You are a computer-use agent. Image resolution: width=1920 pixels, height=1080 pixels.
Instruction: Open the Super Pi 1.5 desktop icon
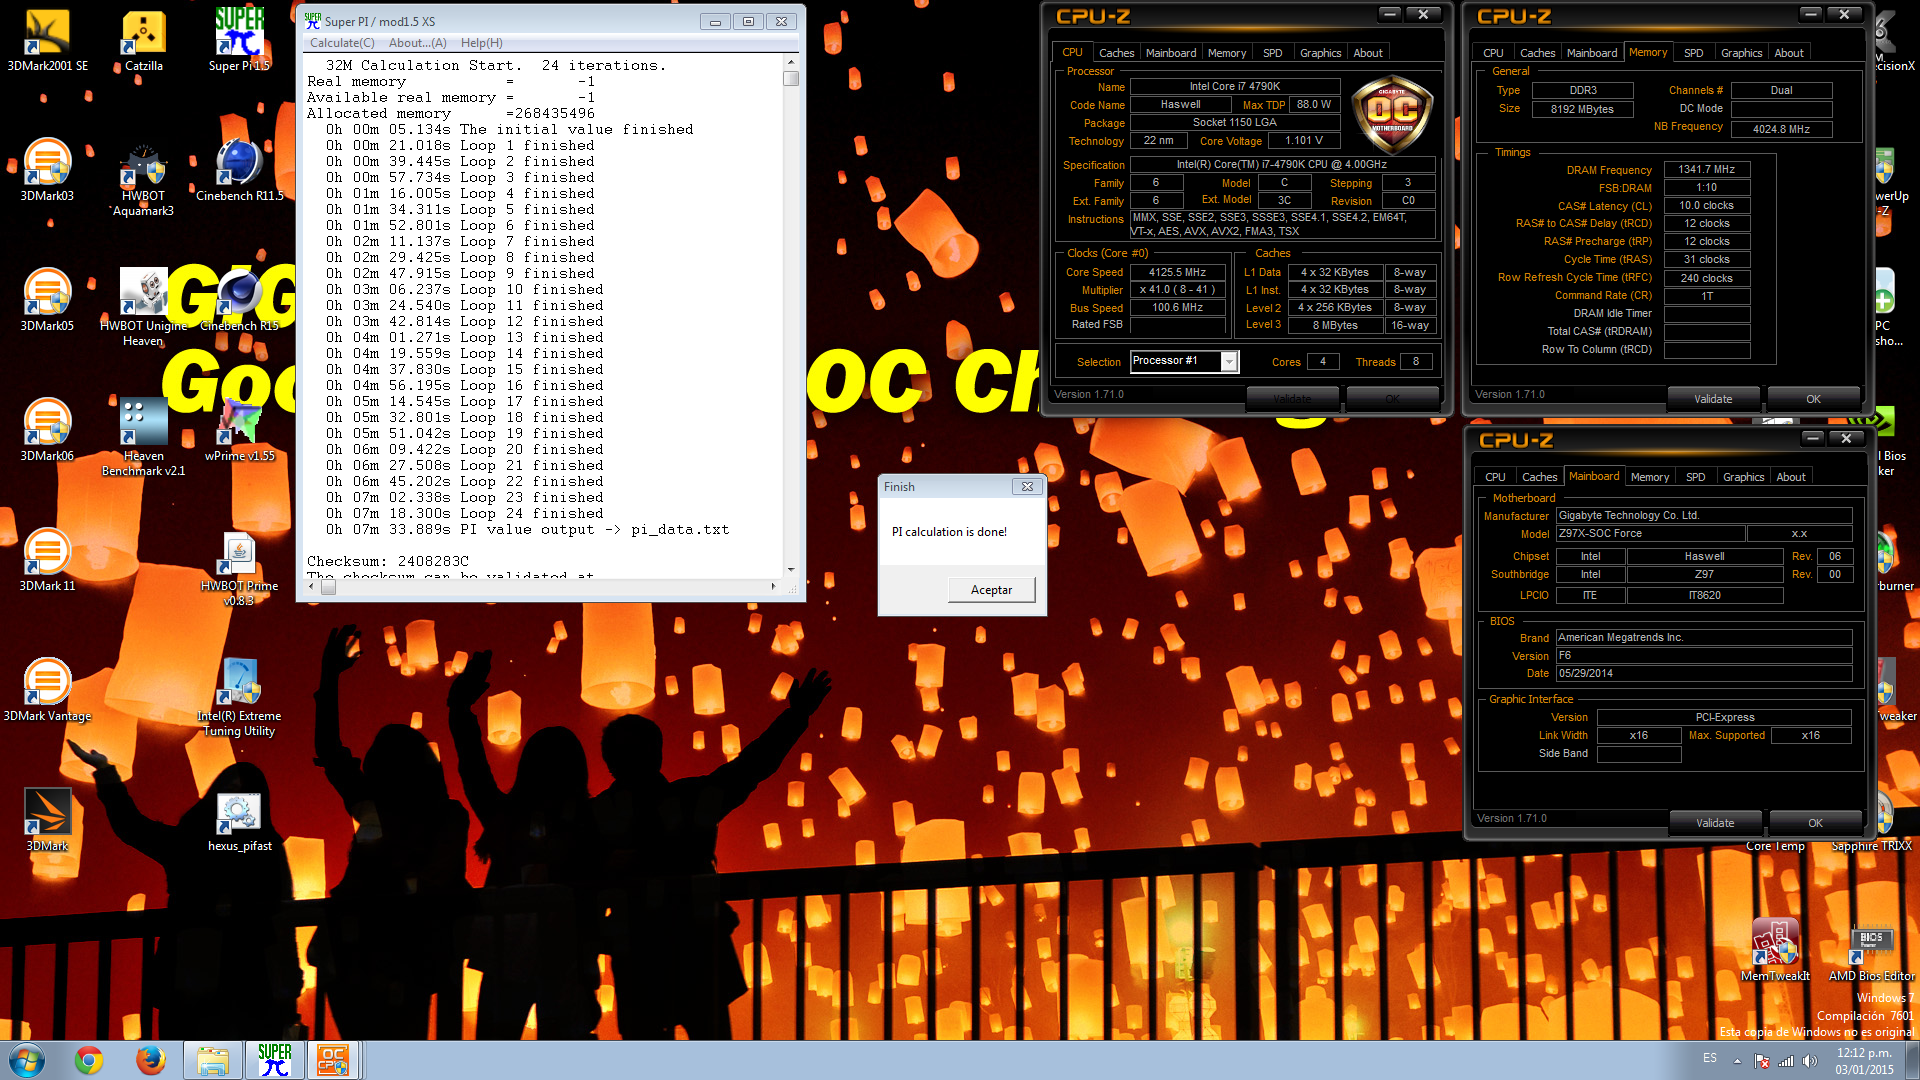[239, 40]
